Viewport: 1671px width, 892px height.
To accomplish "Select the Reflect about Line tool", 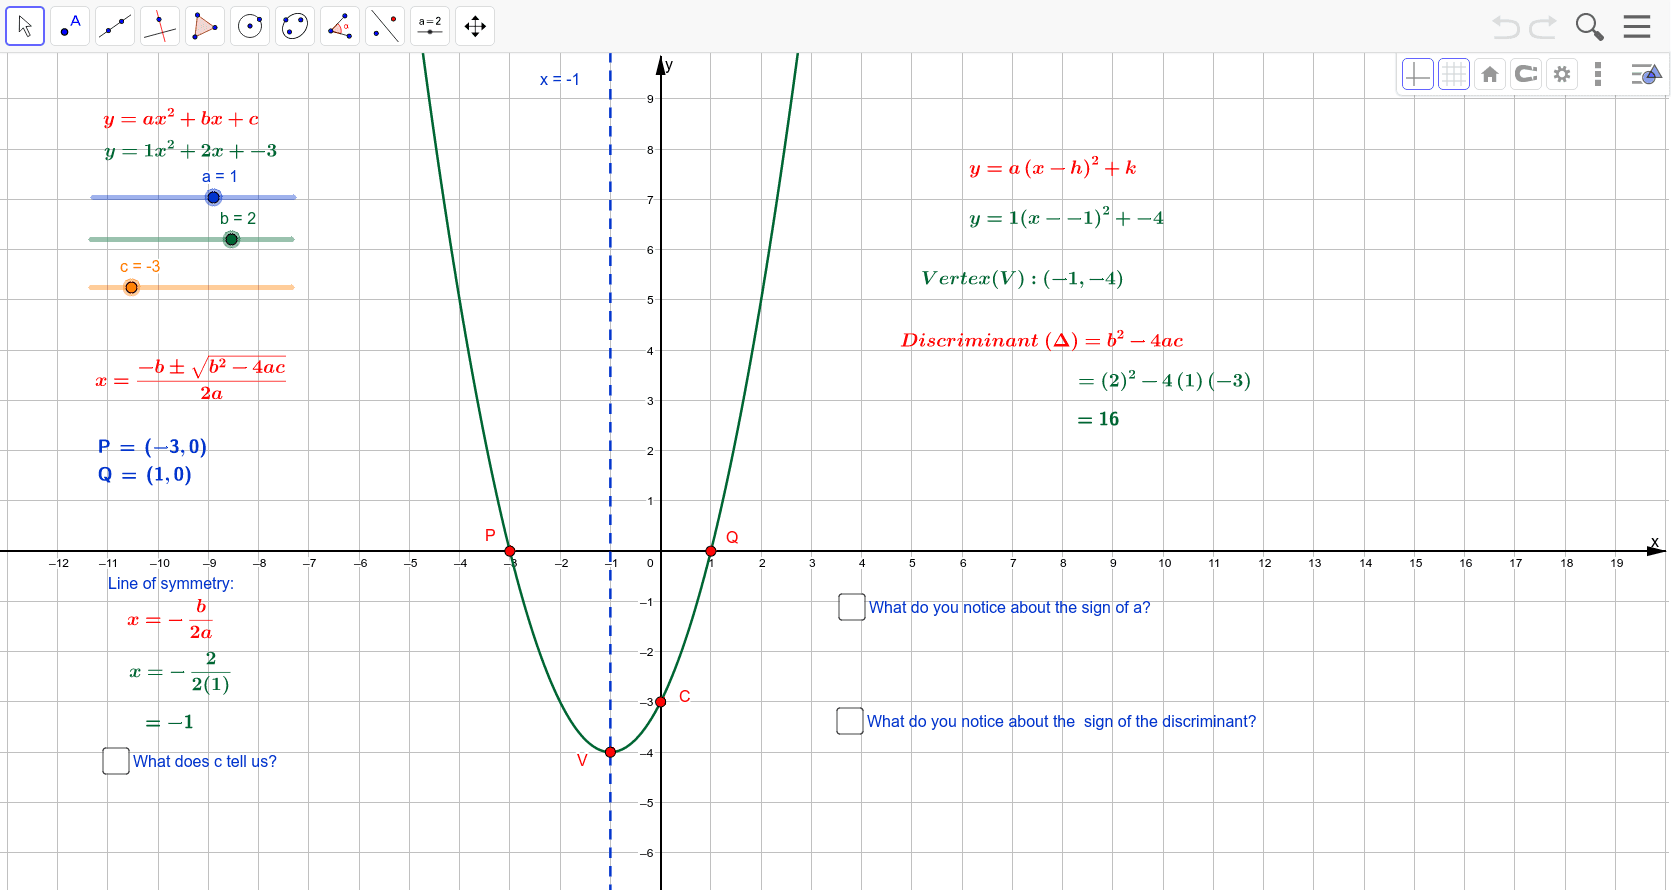I will pos(385,26).
